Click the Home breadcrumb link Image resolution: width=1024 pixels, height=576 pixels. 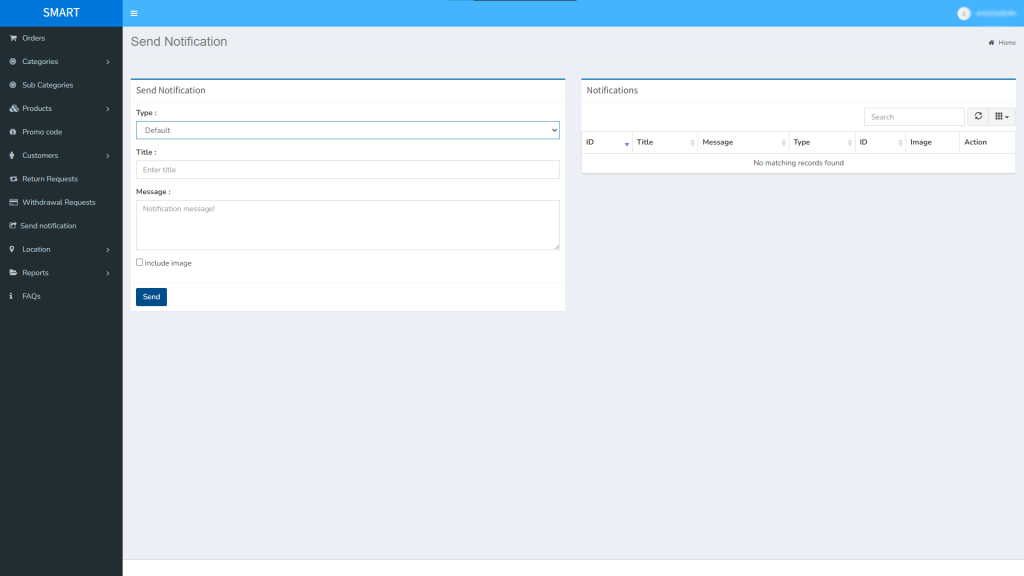tap(1002, 43)
